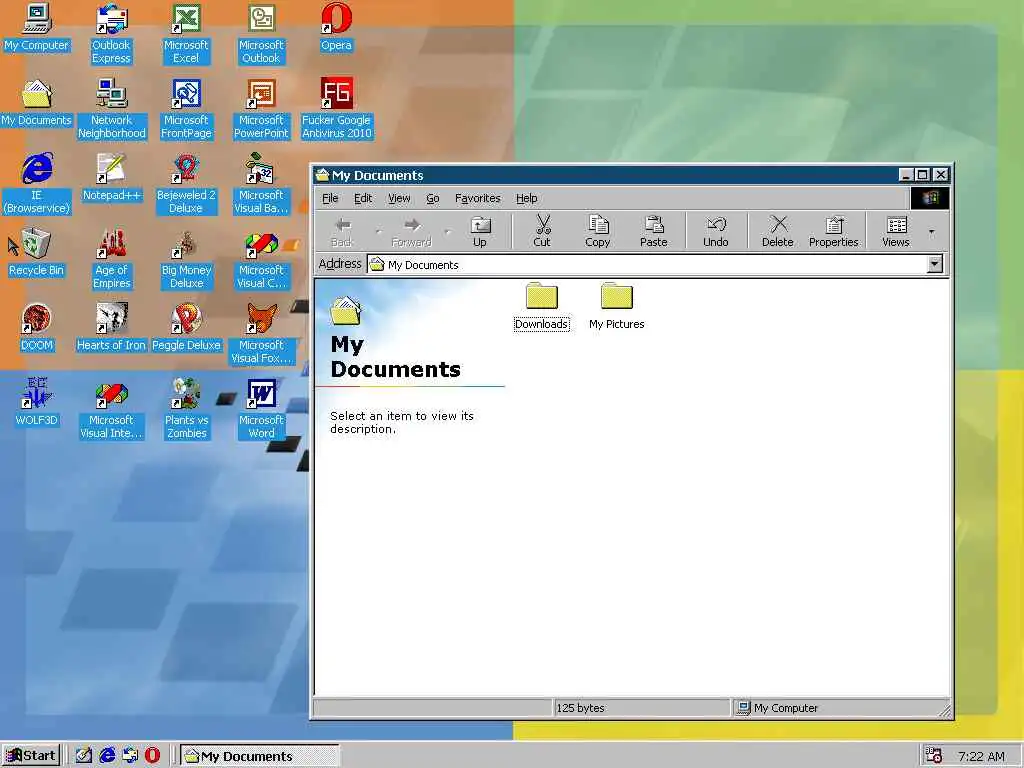Launch Outlook Express from quick launch
The image size is (1024, 768).
130,756
